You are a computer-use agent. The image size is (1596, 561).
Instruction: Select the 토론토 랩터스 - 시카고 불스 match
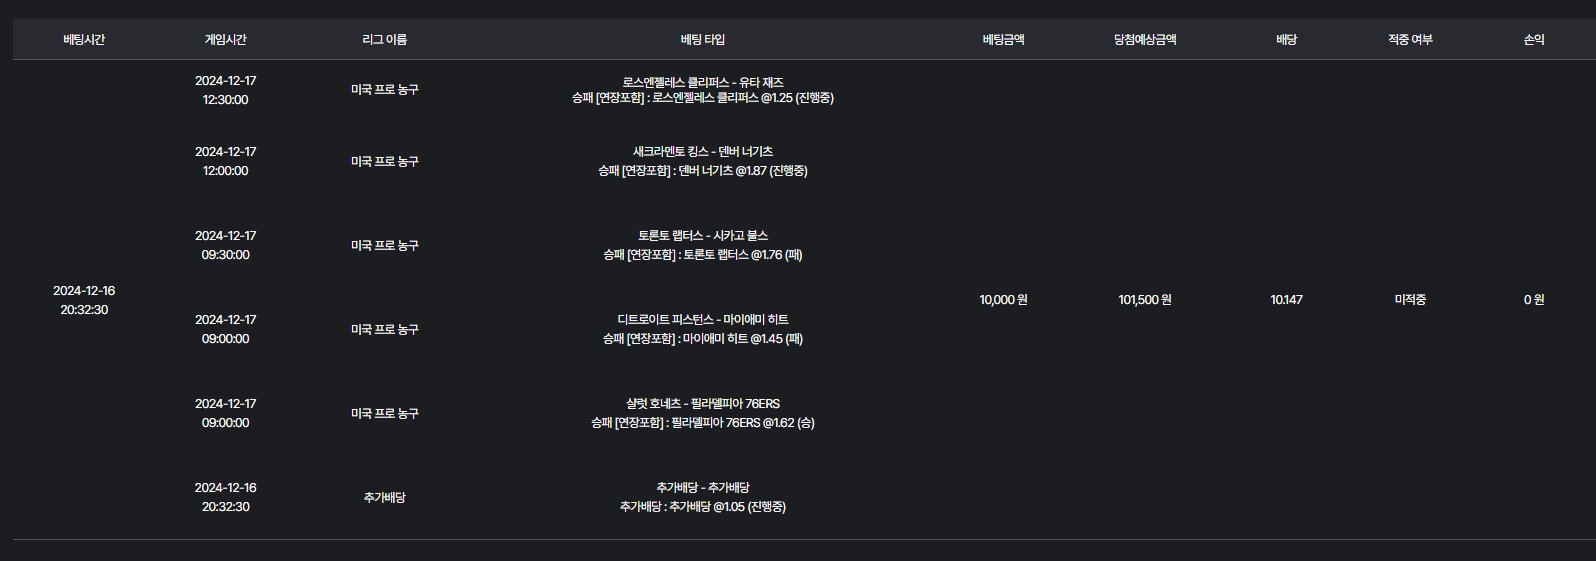pos(702,236)
